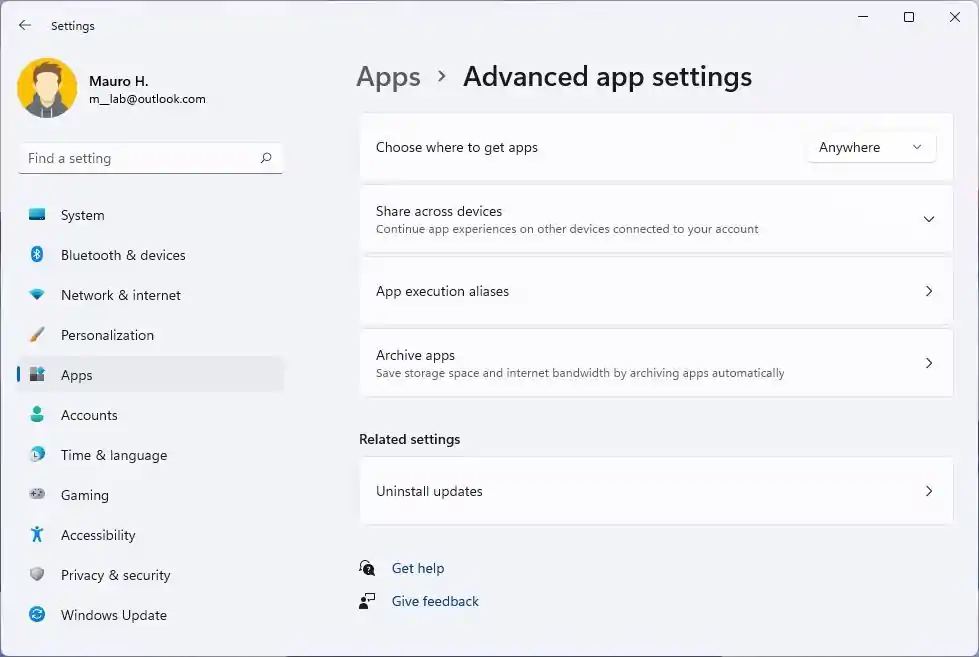
Task: Select the Network & internet wifi icon
Action: tap(37, 295)
